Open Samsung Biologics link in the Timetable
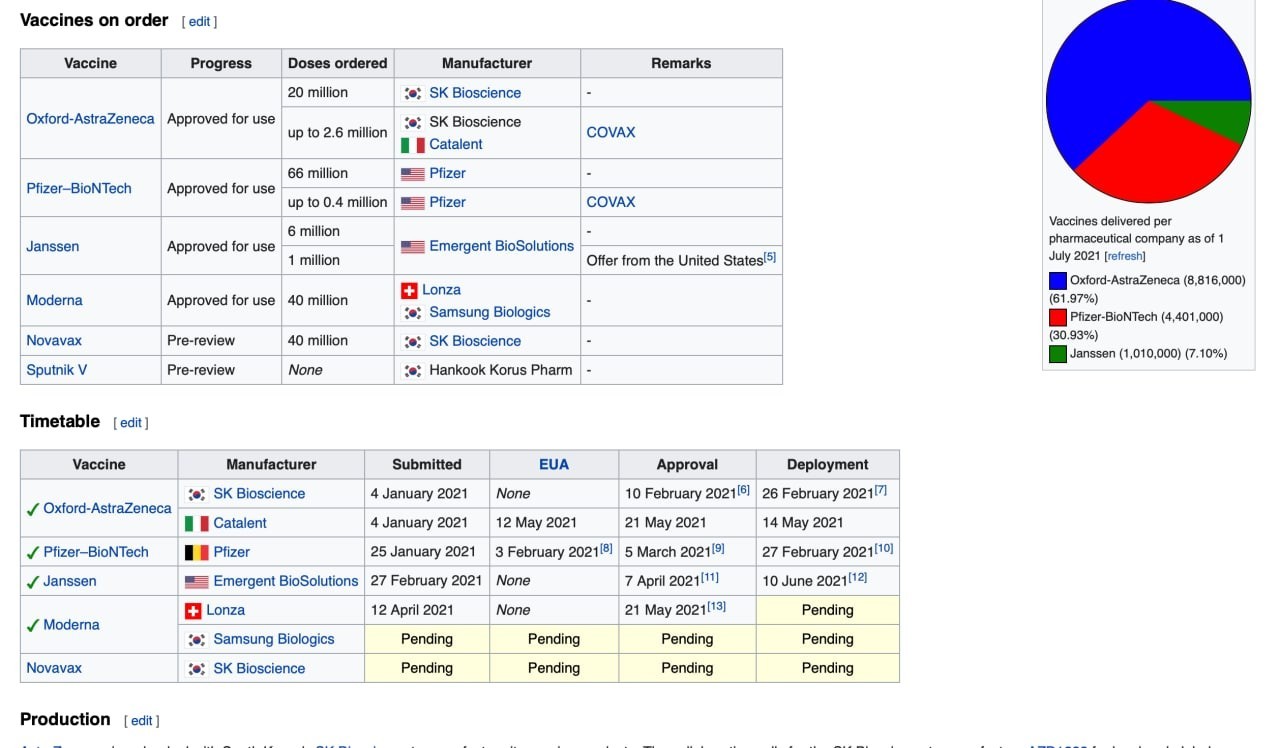The height and width of the screenshot is (748, 1280). pos(274,639)
